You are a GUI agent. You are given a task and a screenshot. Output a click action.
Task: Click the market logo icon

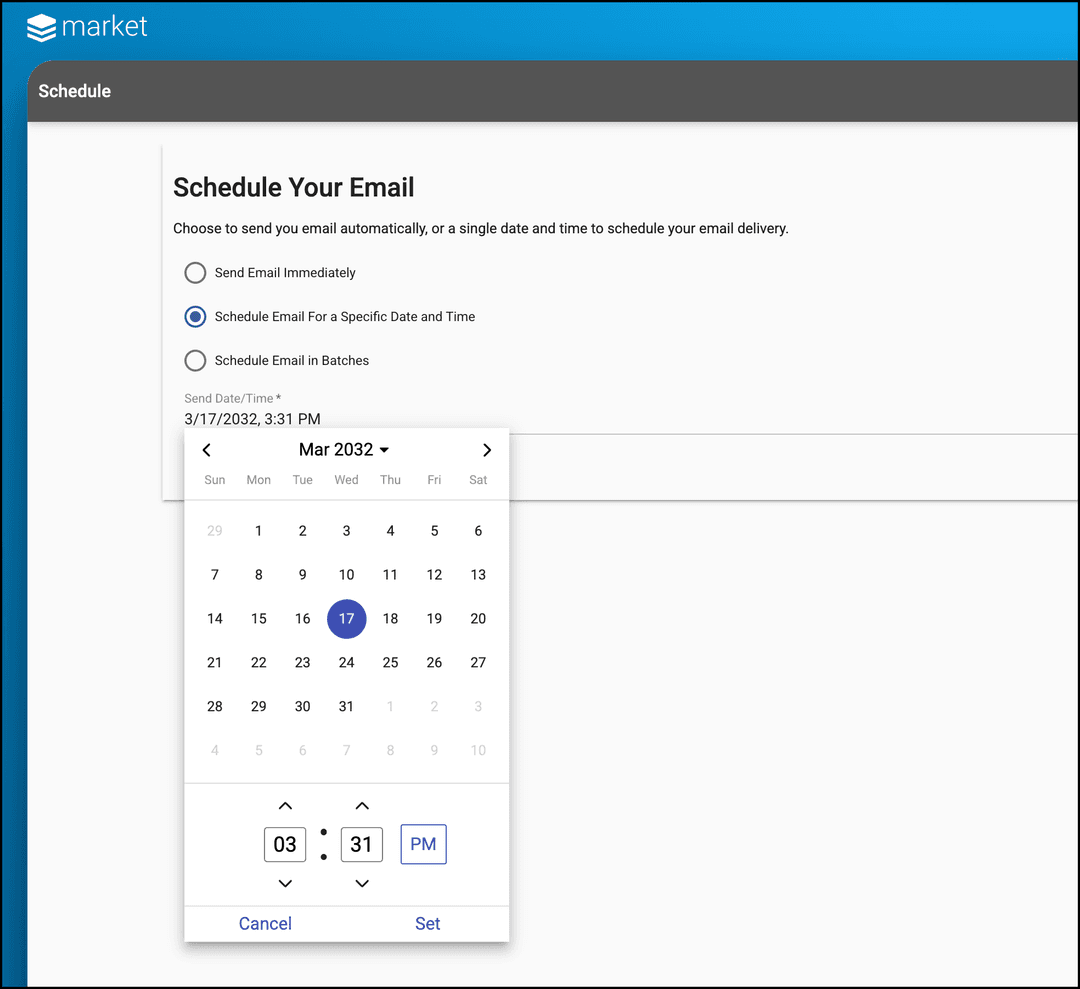point(41,28)
